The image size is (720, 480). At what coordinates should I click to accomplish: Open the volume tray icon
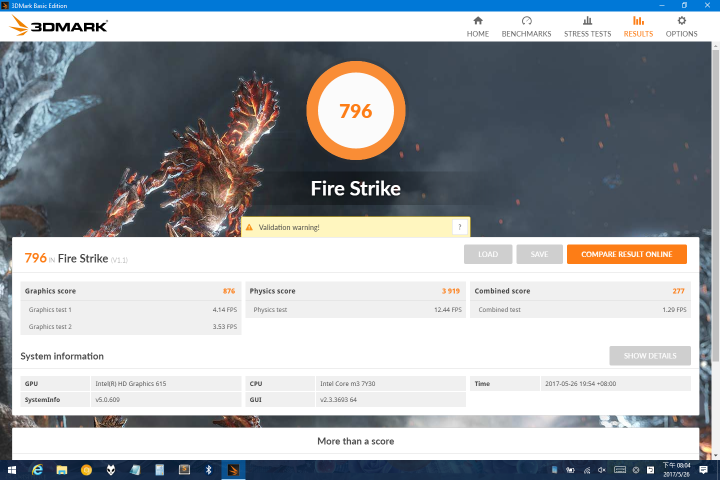(602, 470)
